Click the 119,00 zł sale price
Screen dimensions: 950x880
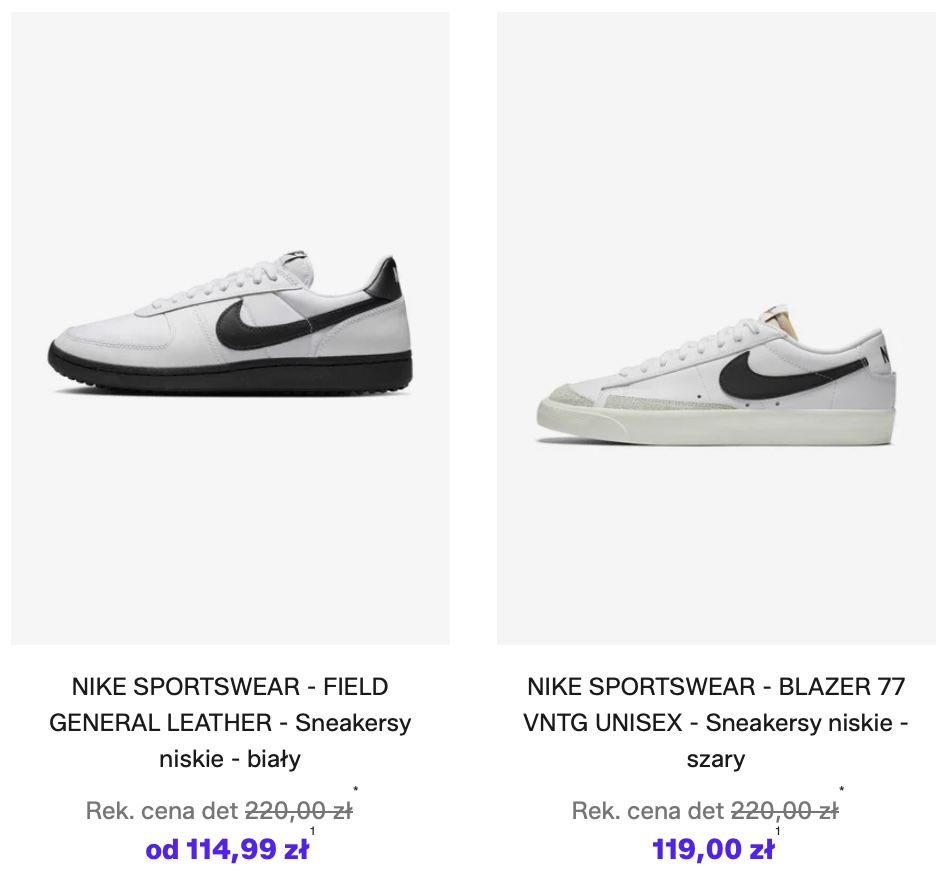713,850
